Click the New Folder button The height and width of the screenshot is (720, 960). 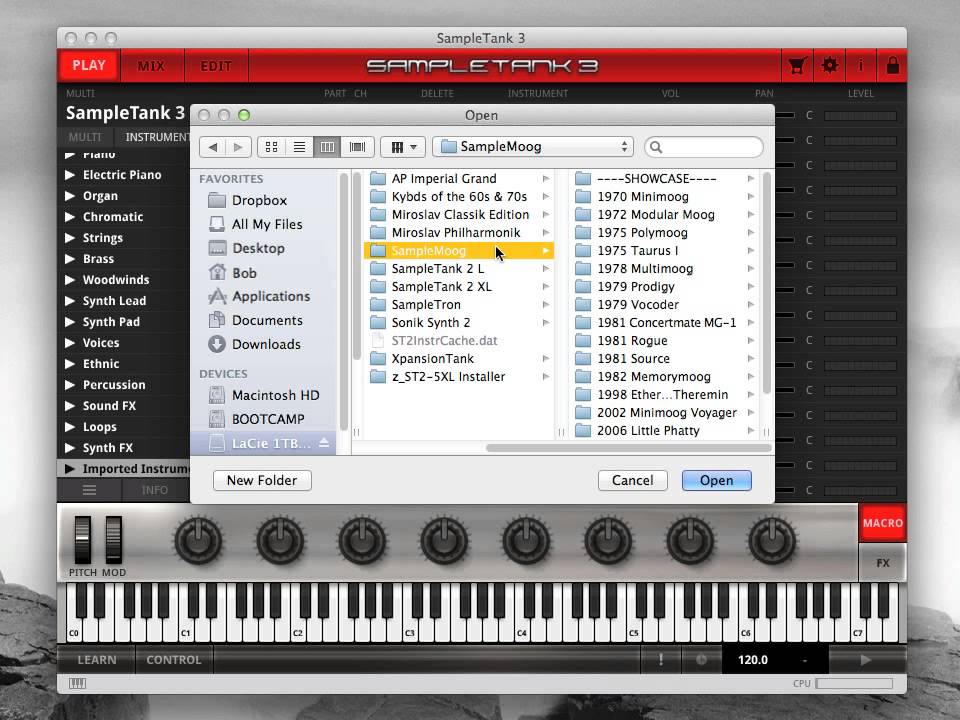[262, 481]
